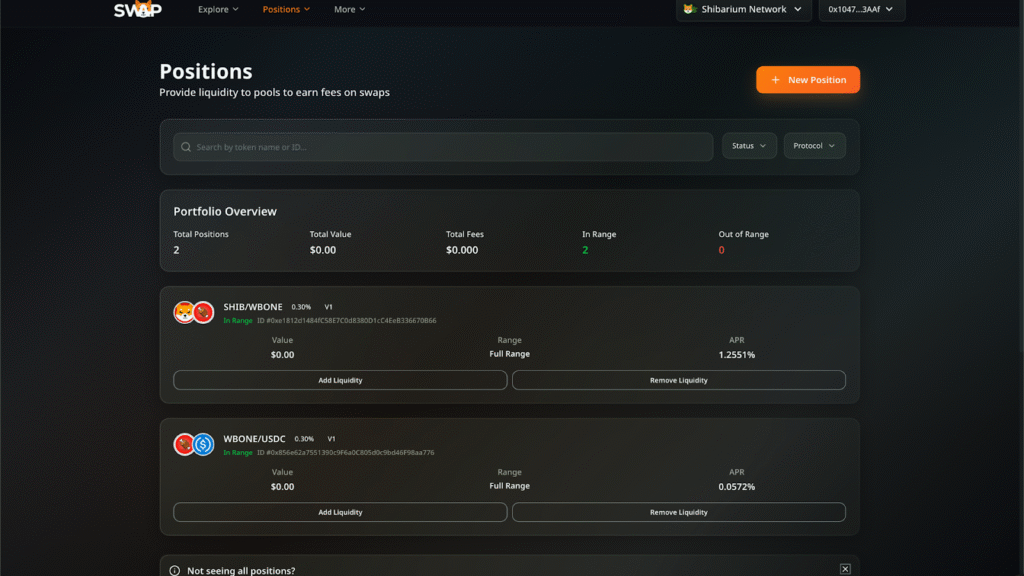Open the Status filter dropdown
This screenshot has height=576, width=1024.
pos(749,146)
